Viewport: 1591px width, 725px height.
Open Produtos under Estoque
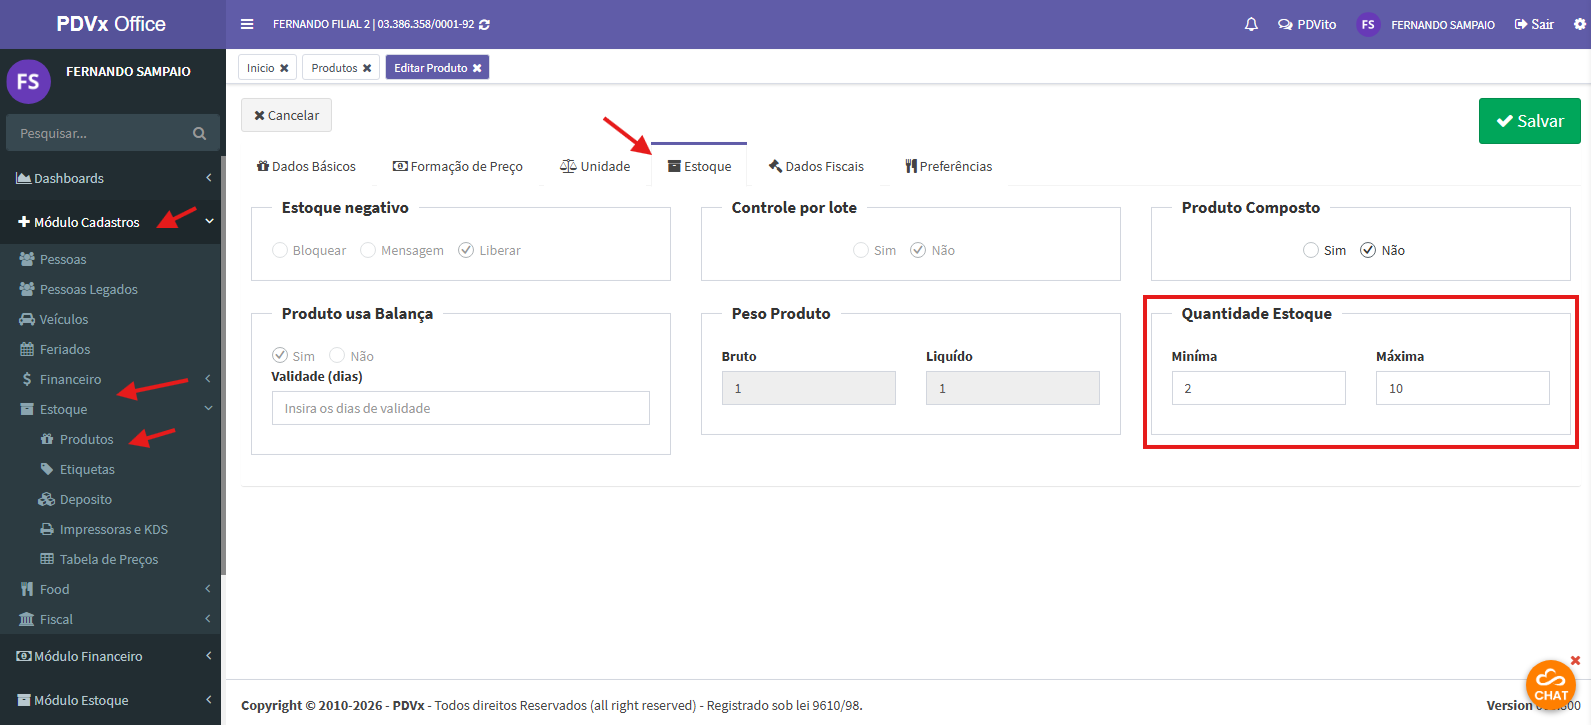[x=86, y=439]
